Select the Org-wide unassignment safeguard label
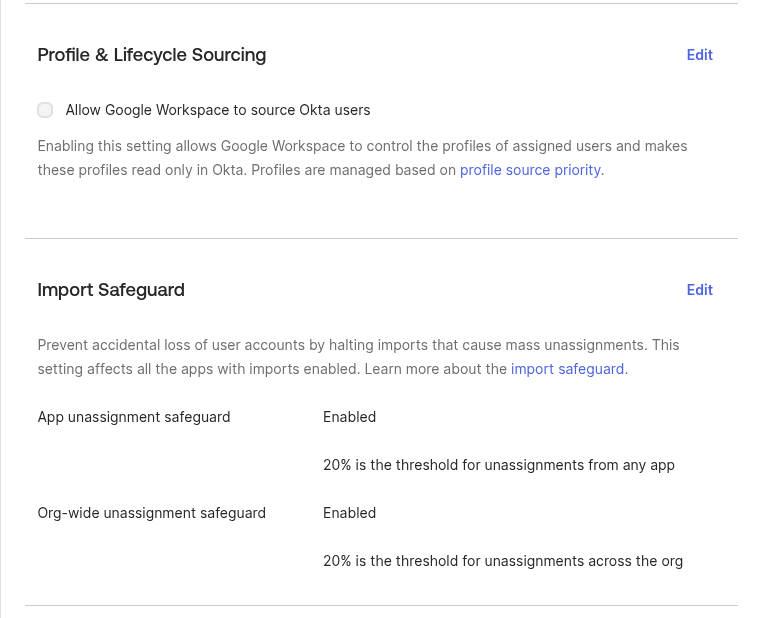Viewport: 770px width, 618px height. (152, 513)
